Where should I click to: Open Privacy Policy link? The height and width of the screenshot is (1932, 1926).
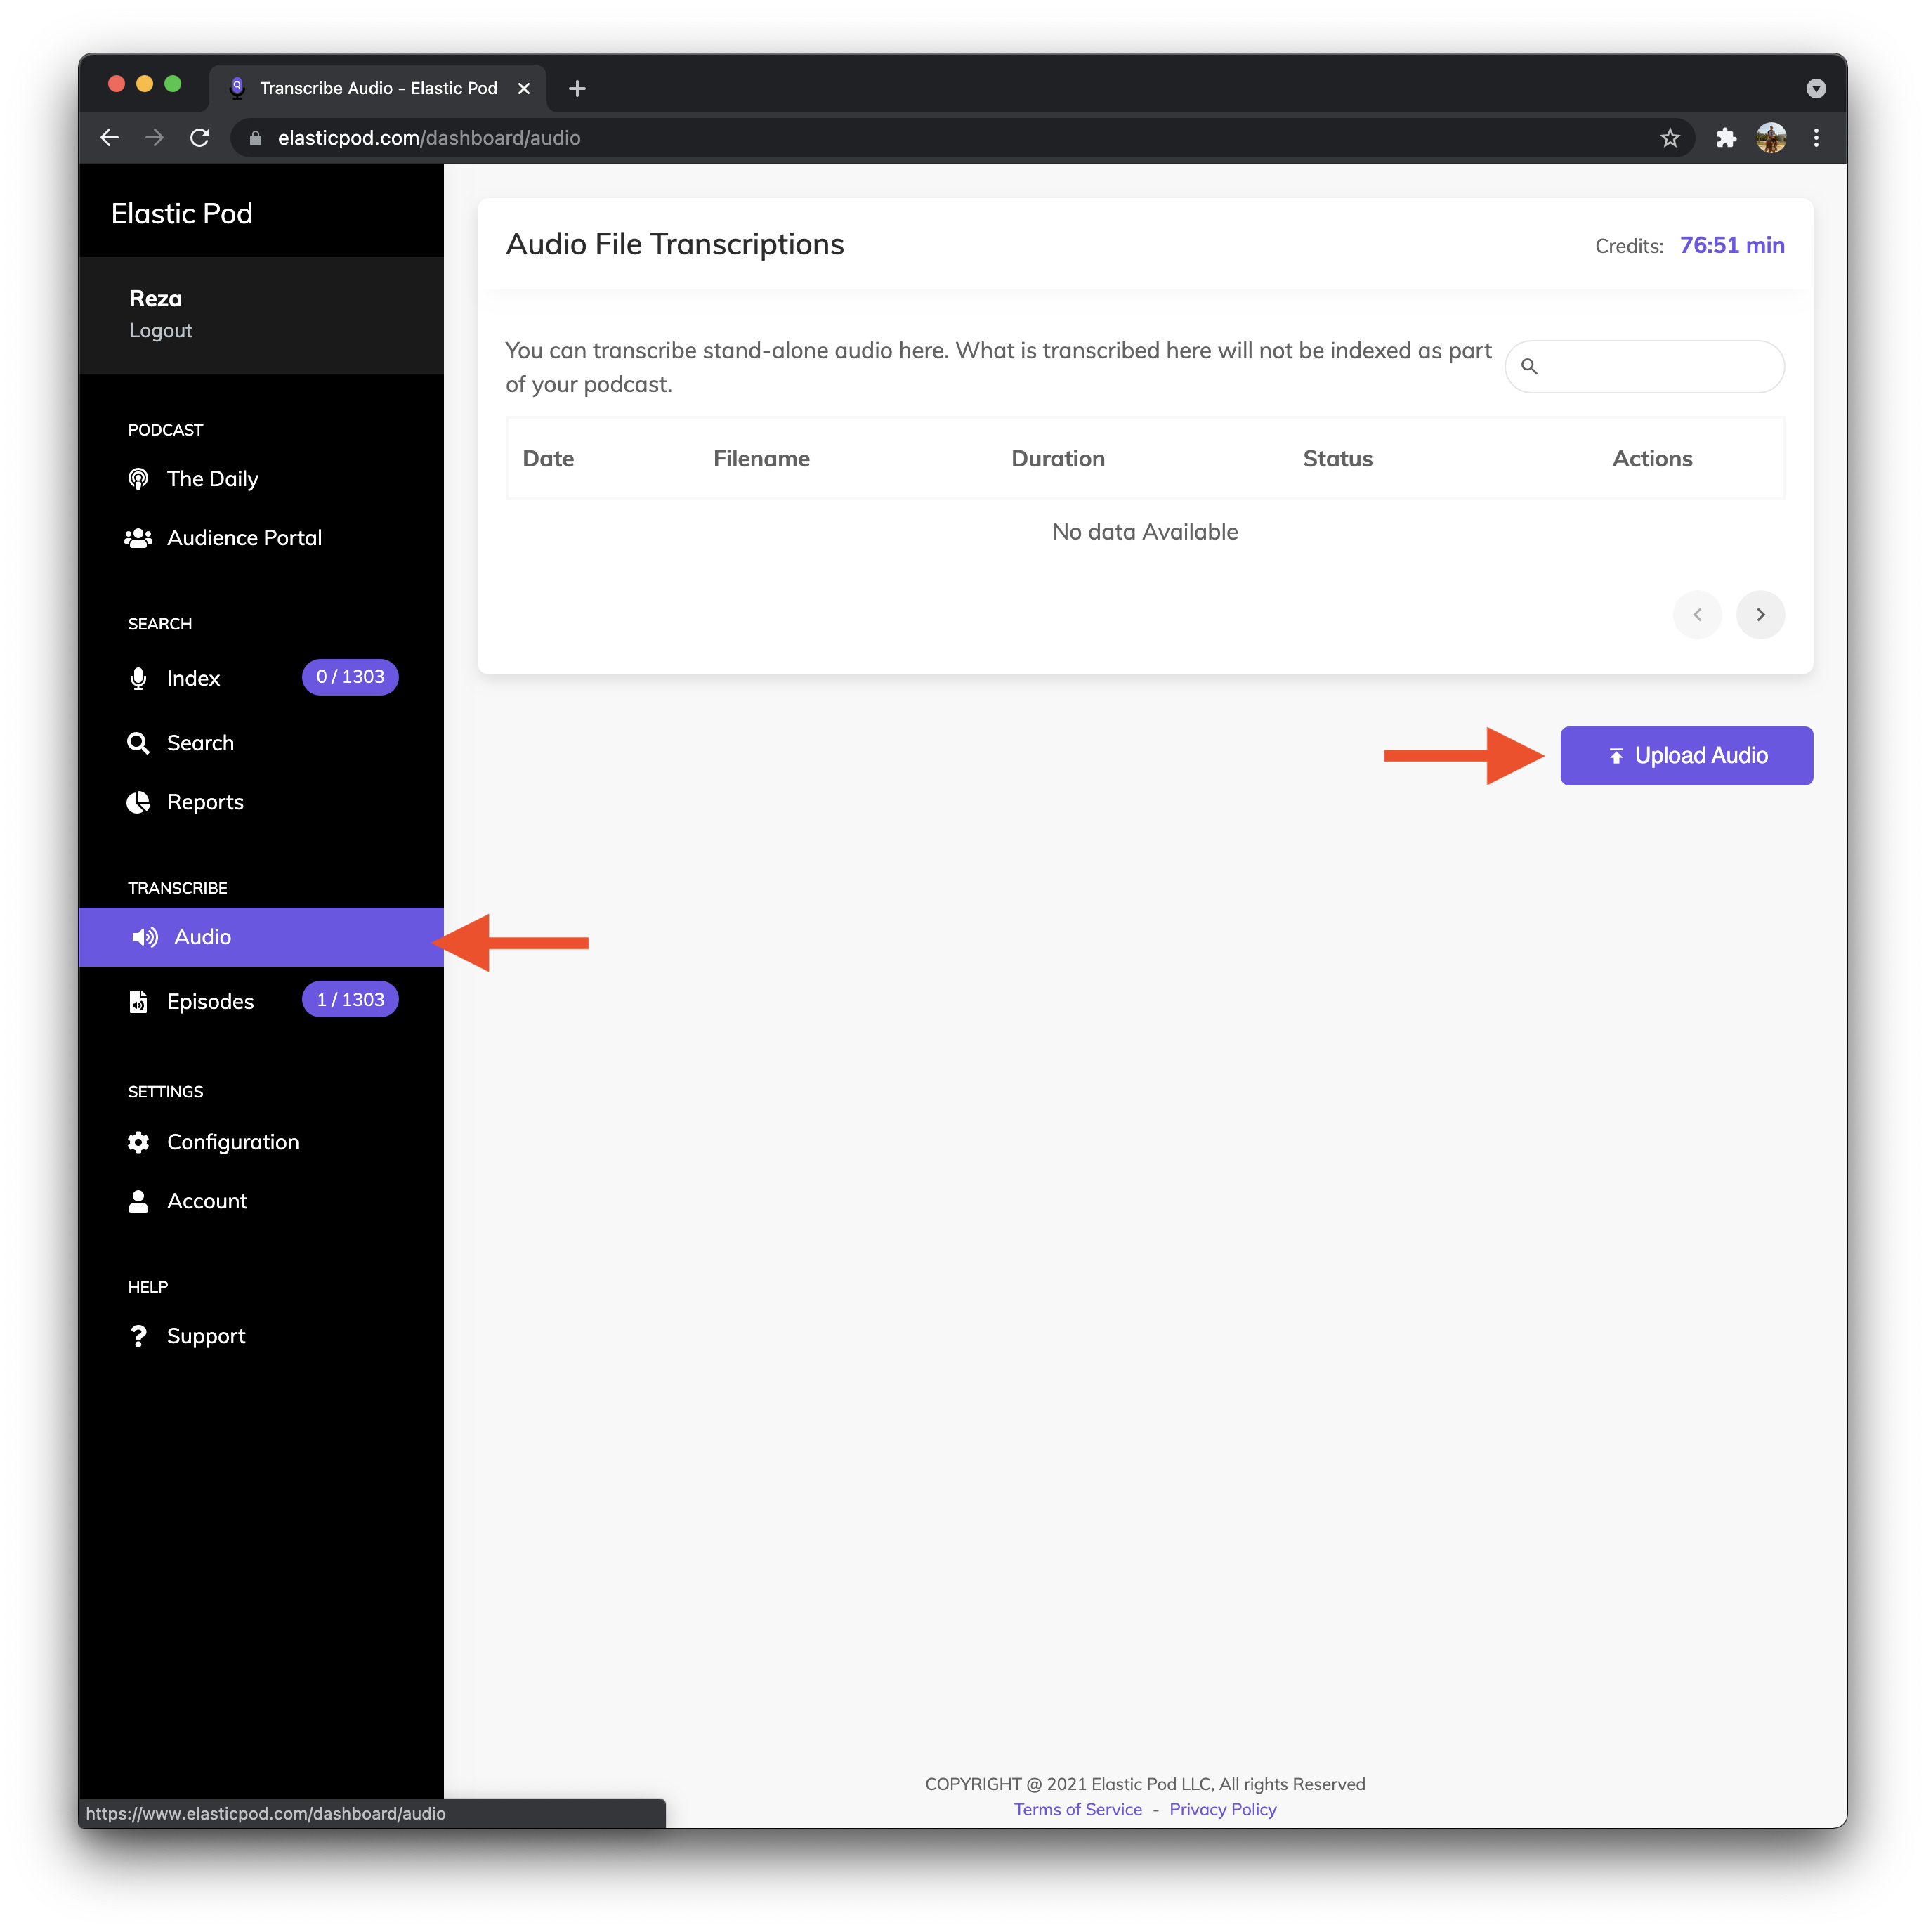[1222, 1810]
